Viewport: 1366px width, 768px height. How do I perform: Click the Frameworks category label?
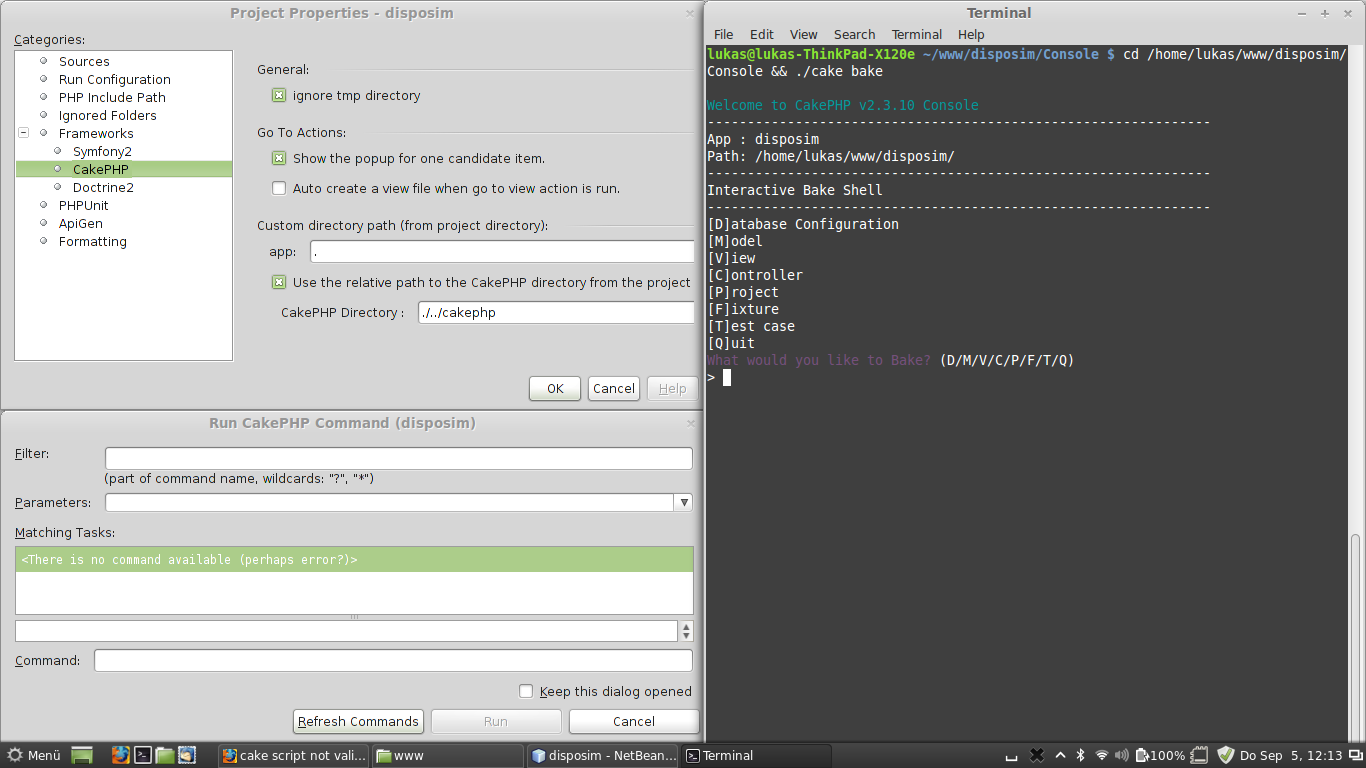[96, 133]
